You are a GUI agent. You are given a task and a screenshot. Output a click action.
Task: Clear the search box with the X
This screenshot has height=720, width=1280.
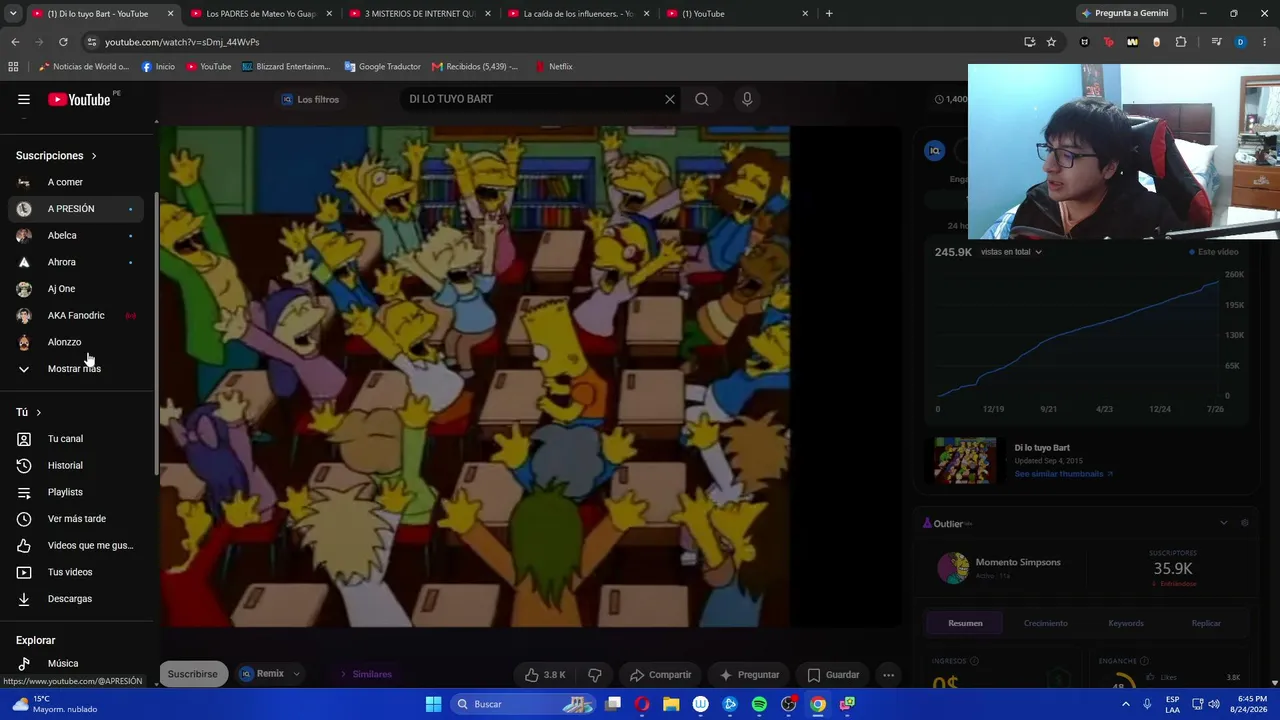click(670, 99)
